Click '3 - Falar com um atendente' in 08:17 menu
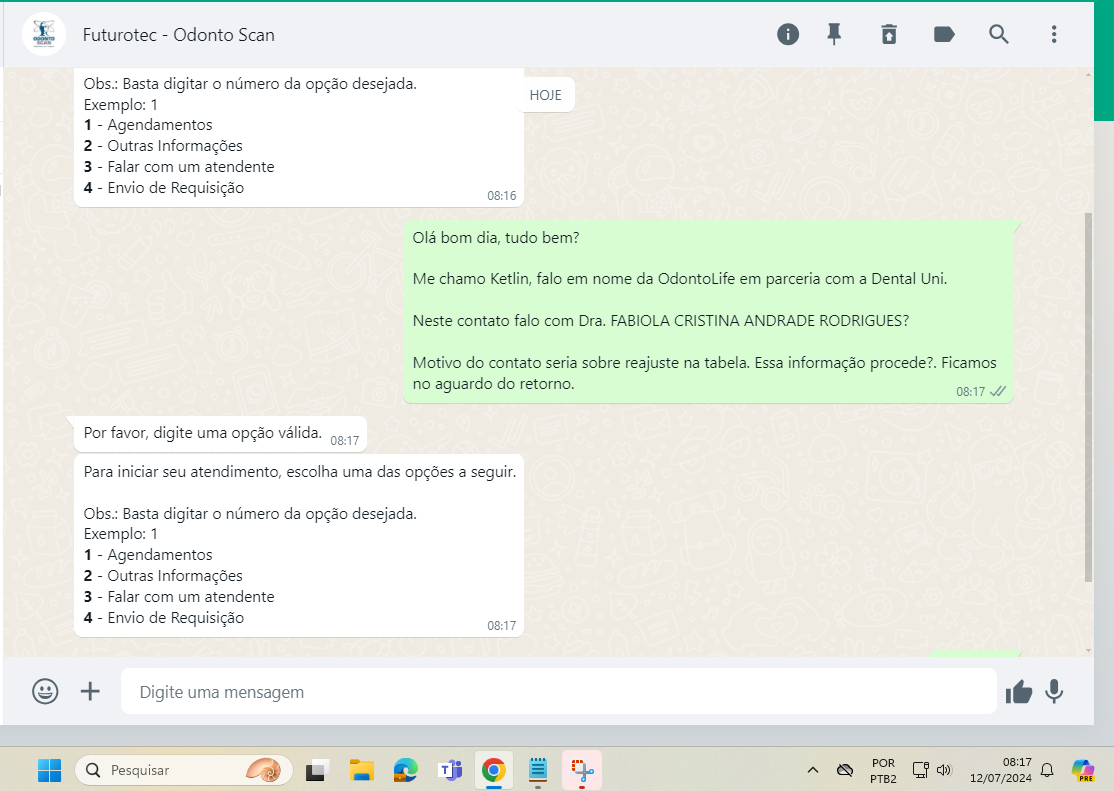This screenshot has width=1114, height=791. (179, 597)
